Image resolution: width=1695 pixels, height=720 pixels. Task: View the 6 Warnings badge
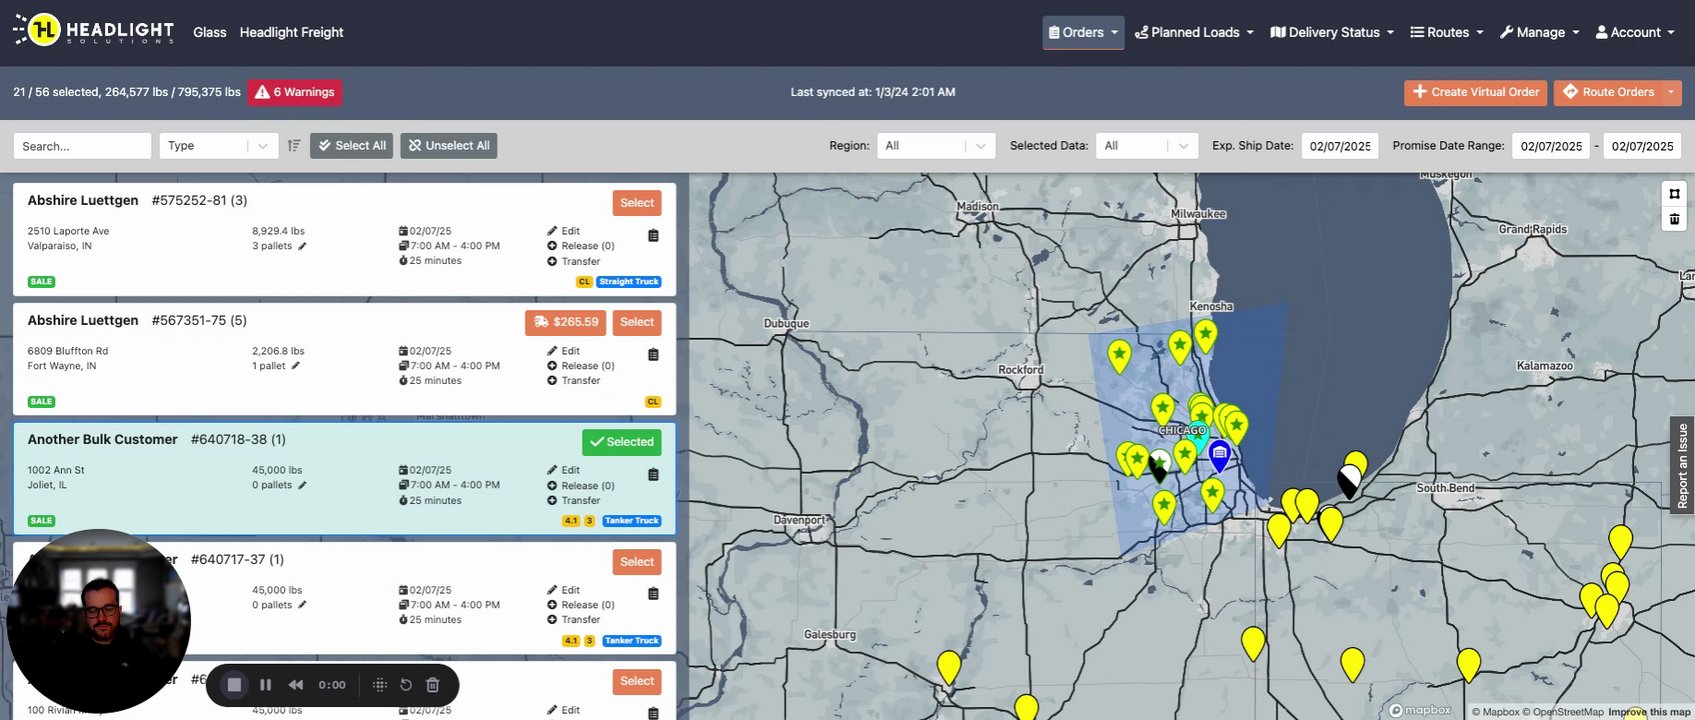[295, 92]
